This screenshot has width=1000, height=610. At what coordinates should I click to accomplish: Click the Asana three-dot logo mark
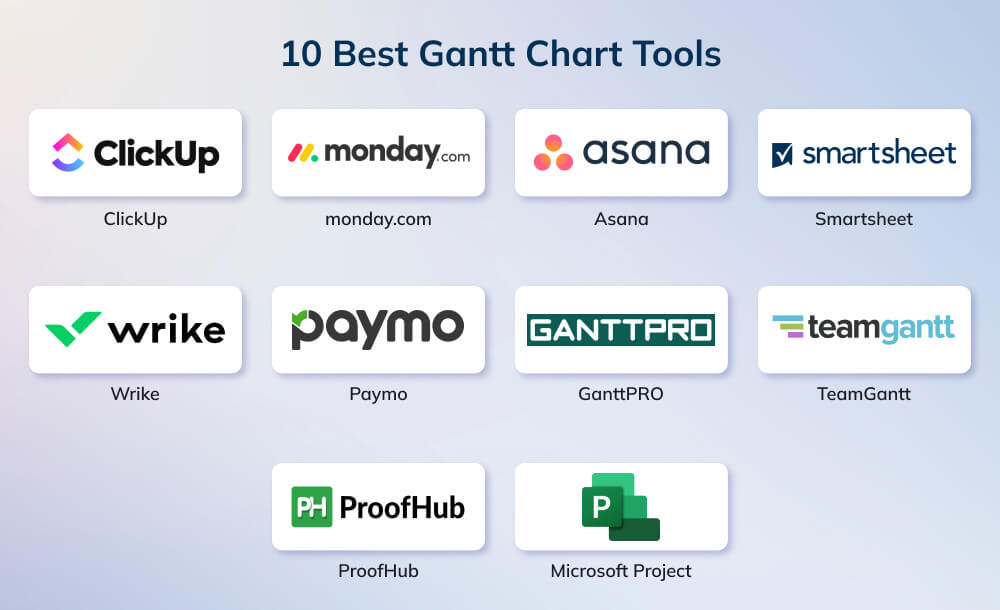point(553,152)
